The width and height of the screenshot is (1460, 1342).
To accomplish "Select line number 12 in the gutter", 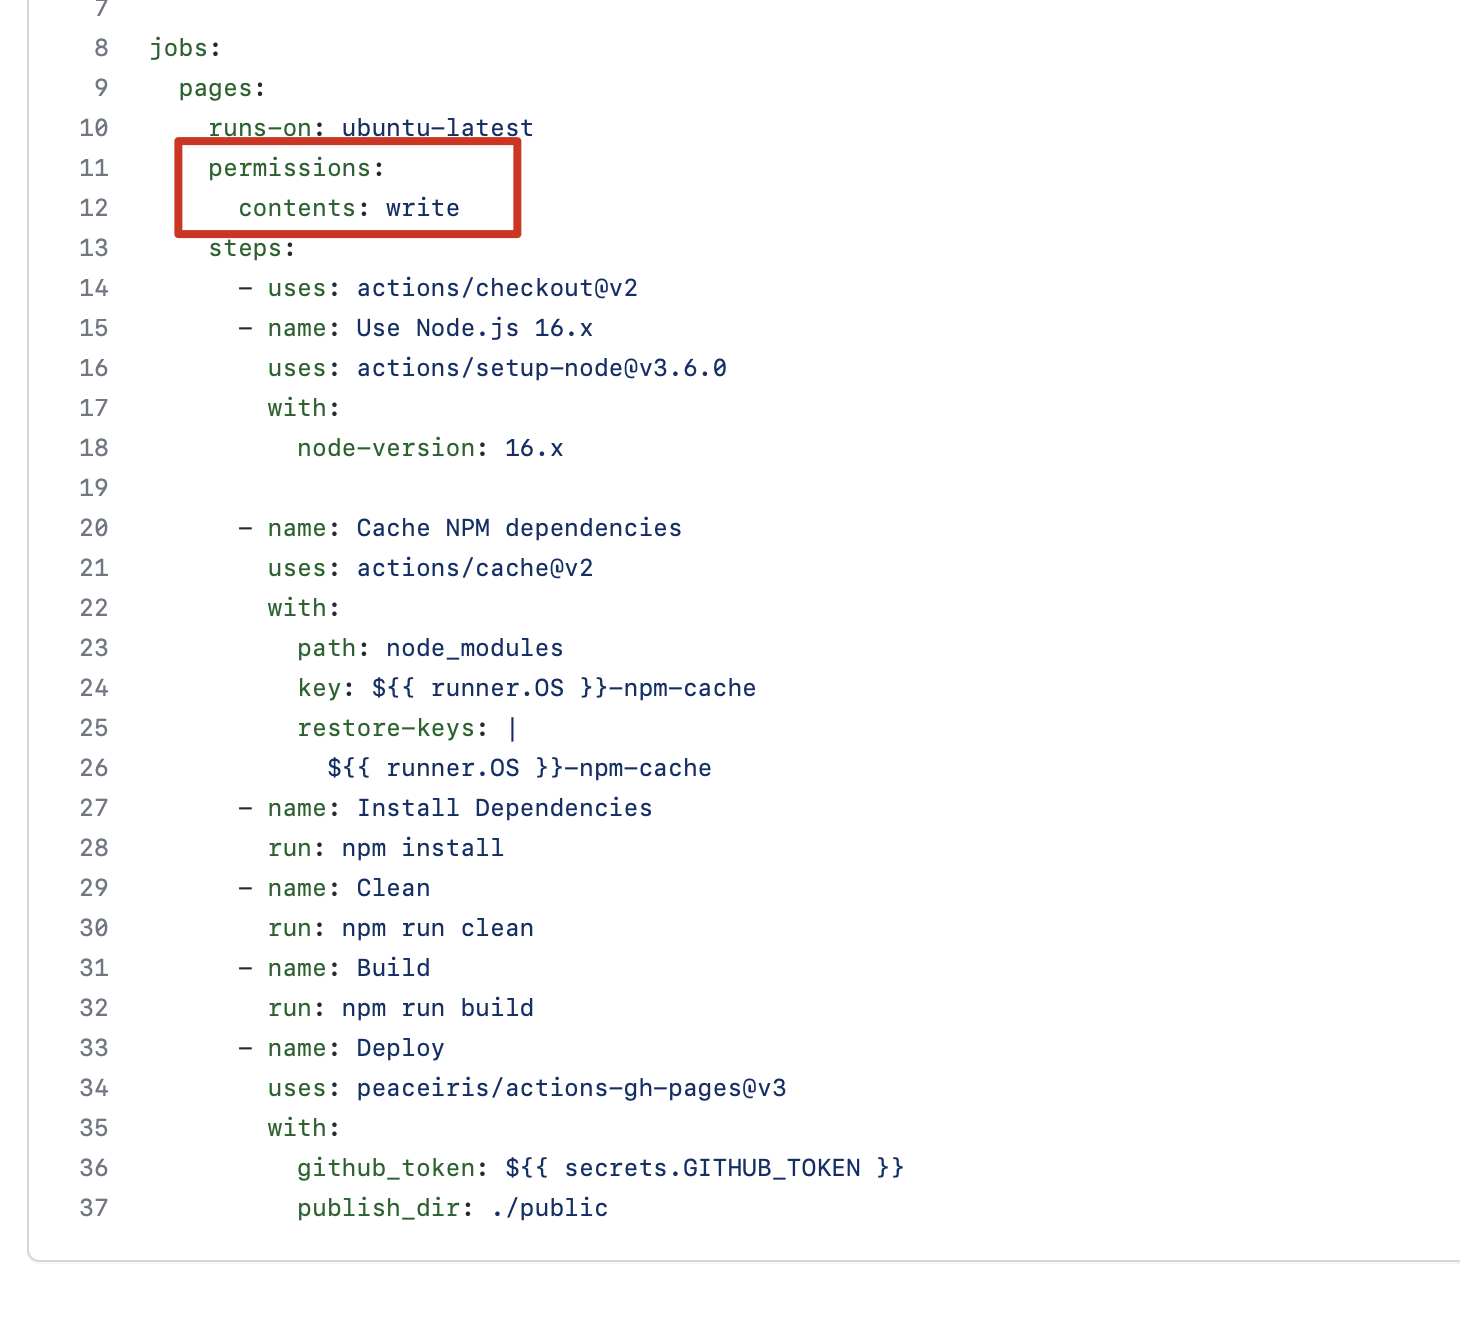I will [94, 208].
